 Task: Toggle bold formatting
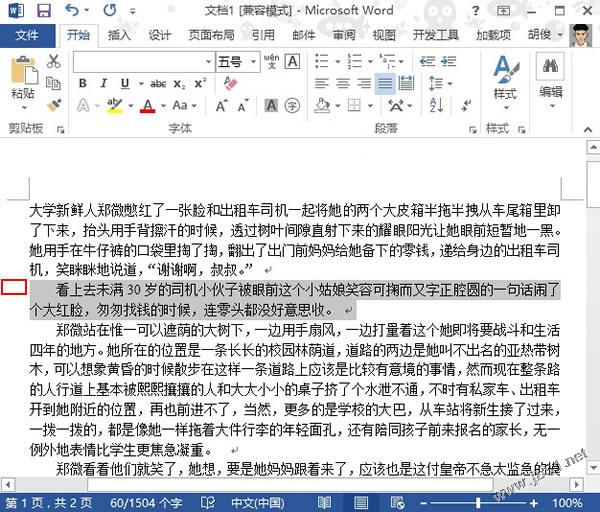click(82, 83)
